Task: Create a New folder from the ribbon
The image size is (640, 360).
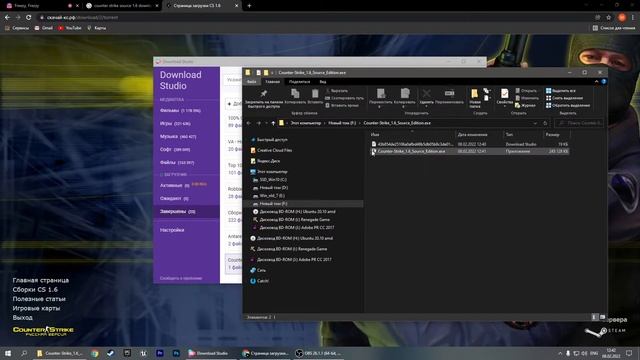Action: [x=475, y=98]
